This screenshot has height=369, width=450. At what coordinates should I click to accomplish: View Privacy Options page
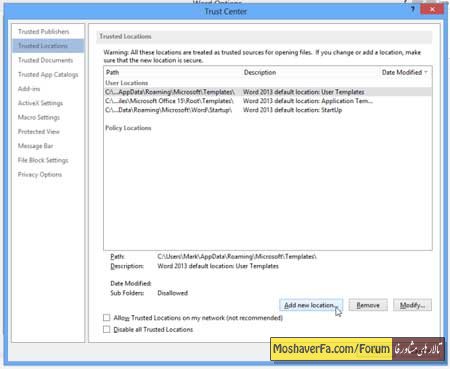[x=40, y=175]
